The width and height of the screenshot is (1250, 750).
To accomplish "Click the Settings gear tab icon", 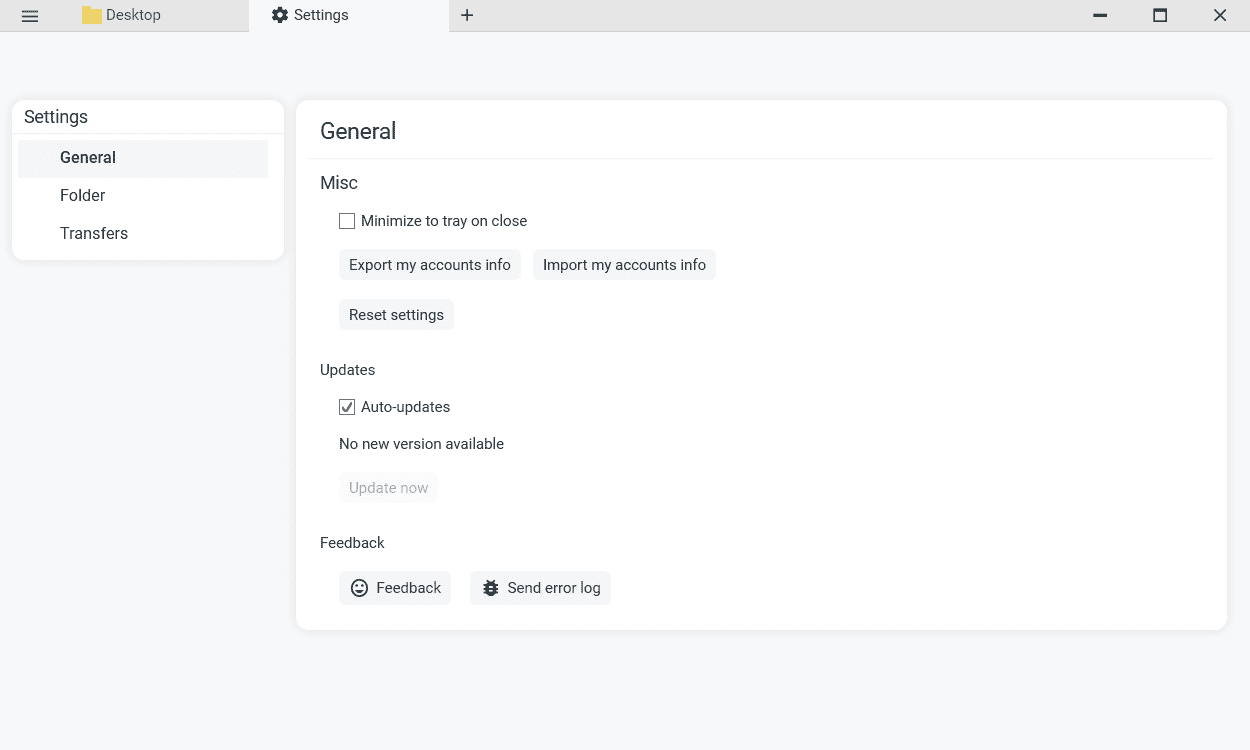I will [280, 15].
